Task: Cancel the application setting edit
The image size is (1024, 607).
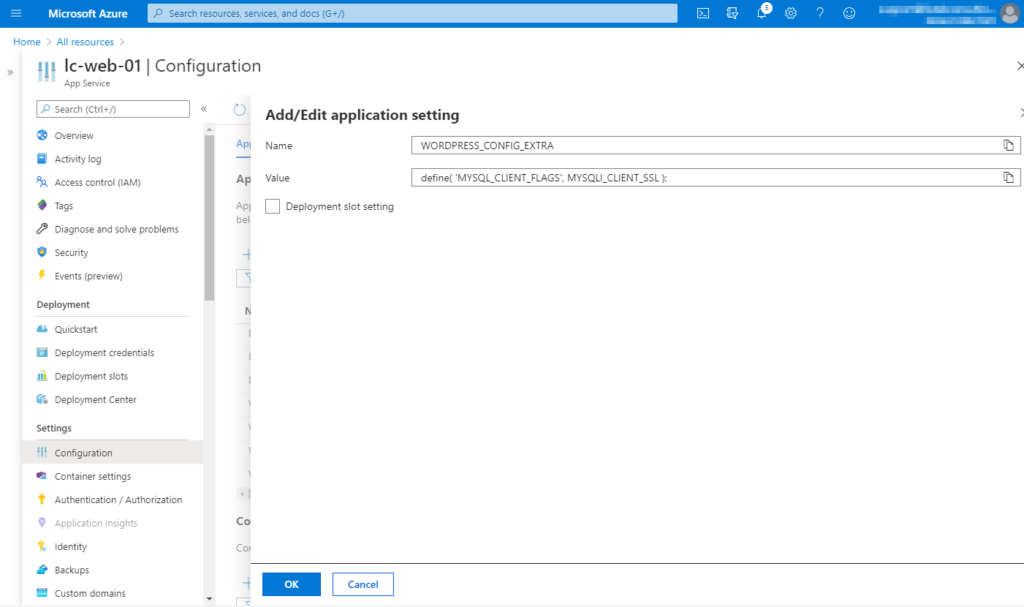Action: tap(362, 584)
